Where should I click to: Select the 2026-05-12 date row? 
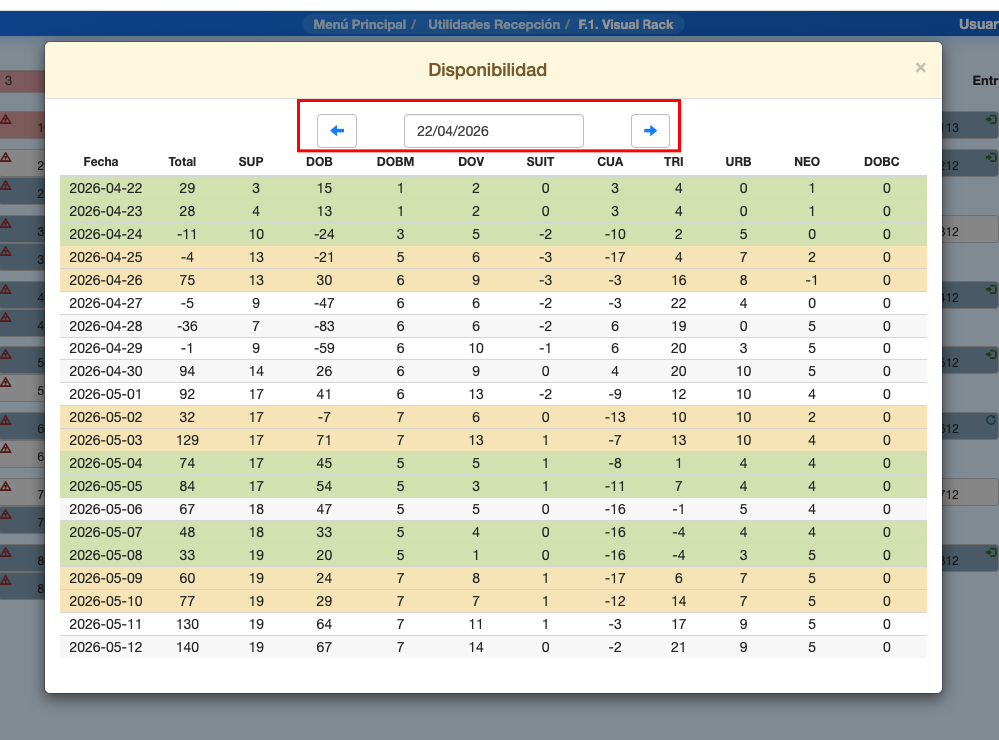[106, 647]
